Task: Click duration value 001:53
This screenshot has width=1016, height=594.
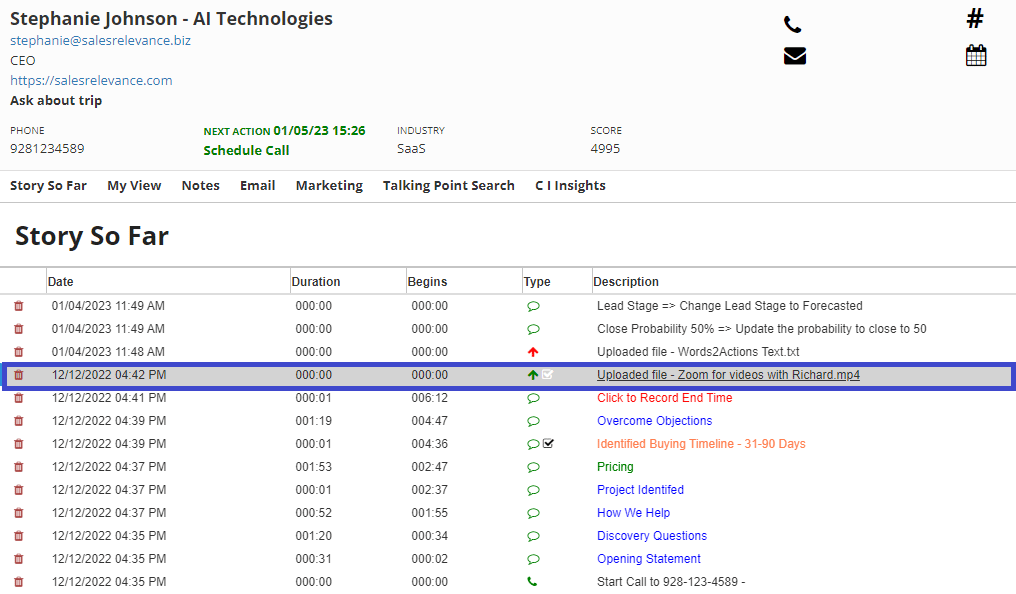Action: click(314, 467)
